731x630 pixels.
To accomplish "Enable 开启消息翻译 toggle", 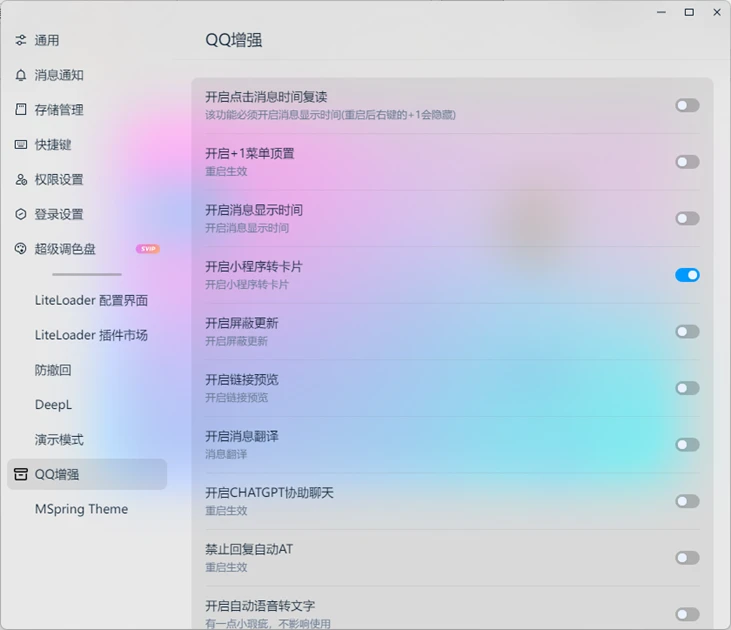I will click(687, 444).
